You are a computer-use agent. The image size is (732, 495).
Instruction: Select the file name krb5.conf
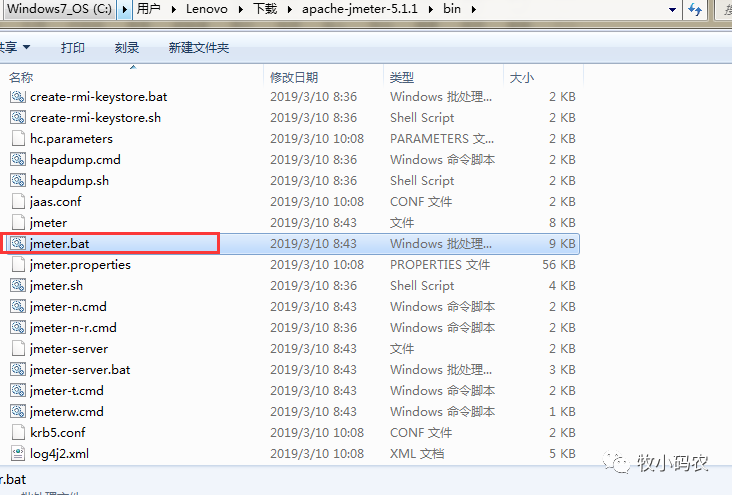point(58,433)
